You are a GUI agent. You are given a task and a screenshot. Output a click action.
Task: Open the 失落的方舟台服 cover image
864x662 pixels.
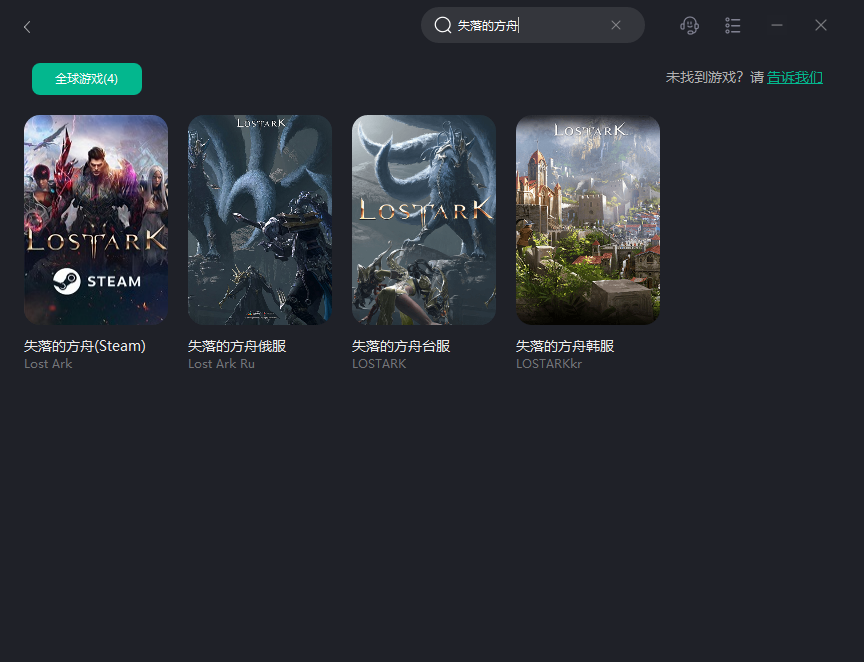click(x=424, y=219)
